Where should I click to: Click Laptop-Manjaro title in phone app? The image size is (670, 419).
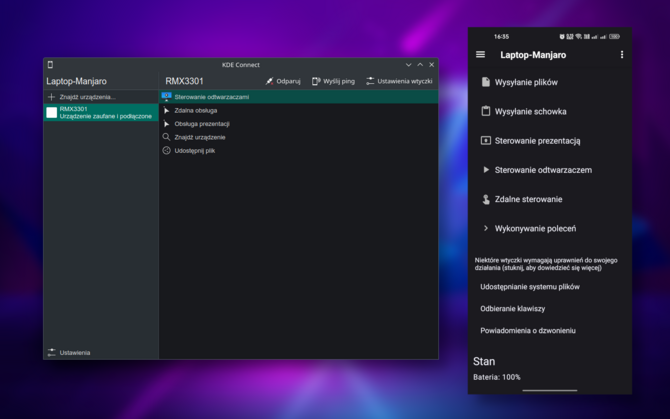click(533, 55)
